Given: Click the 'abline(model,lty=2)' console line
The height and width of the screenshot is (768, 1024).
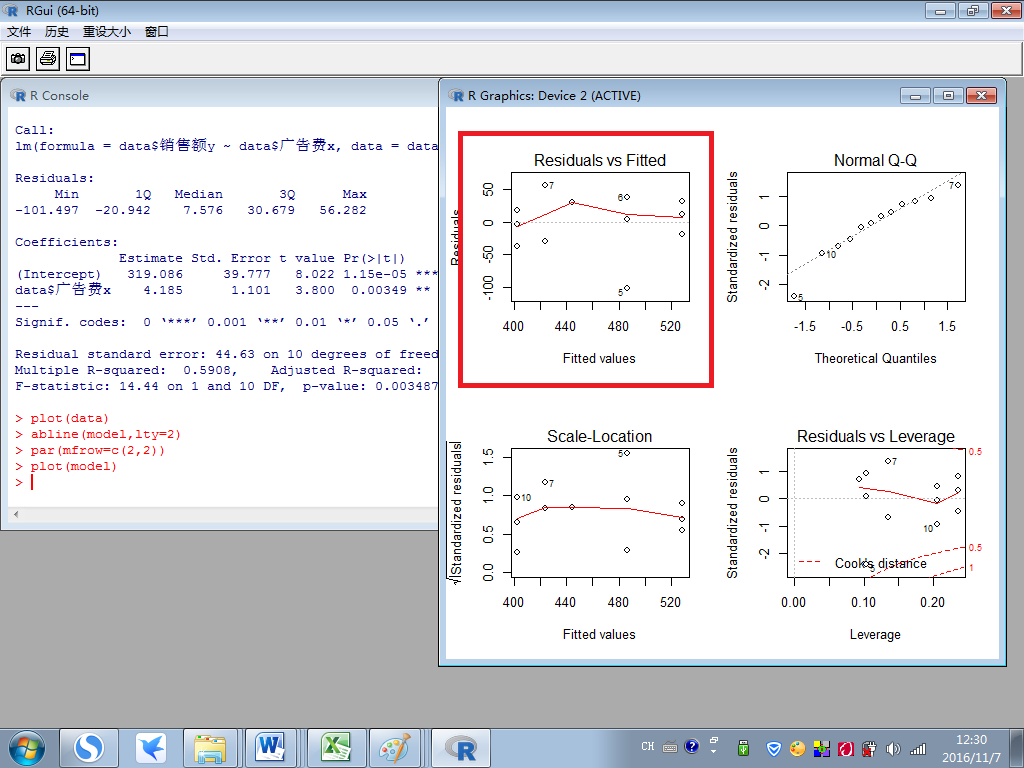Looking at the screenshot, I should [x=105, y=434].
